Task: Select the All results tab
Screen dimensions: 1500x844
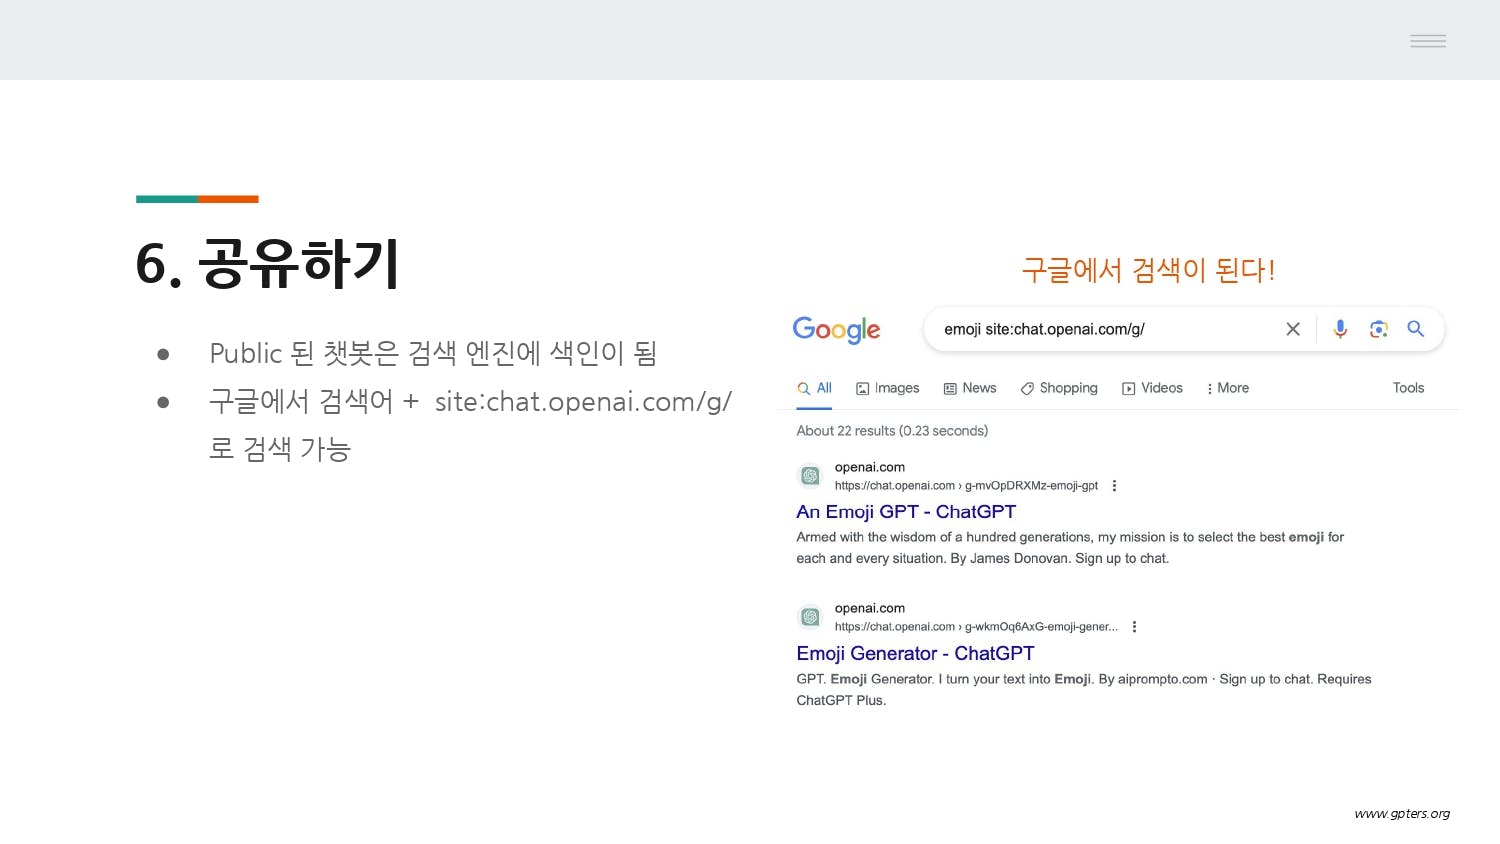Action: click(x=814, y=388)
